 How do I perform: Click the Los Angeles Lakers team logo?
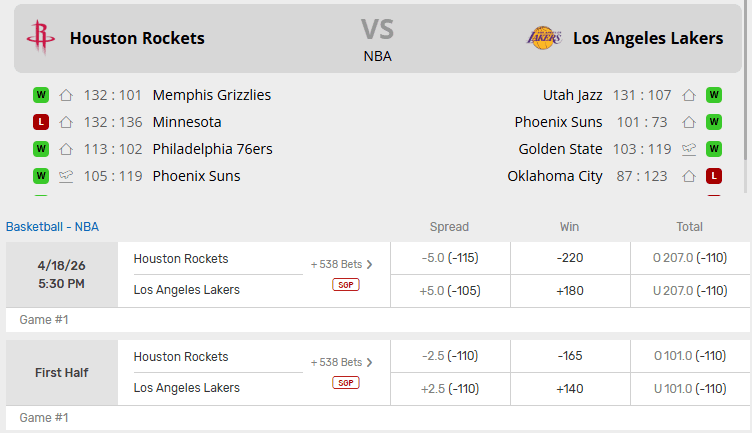(544, 38)
